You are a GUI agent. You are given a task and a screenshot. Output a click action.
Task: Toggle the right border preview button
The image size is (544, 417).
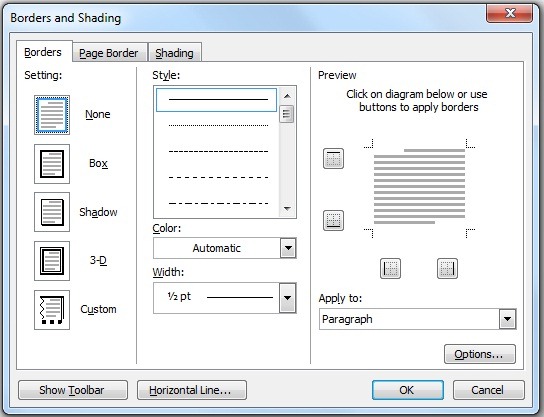pyautogui.click(x=447, y=268)
